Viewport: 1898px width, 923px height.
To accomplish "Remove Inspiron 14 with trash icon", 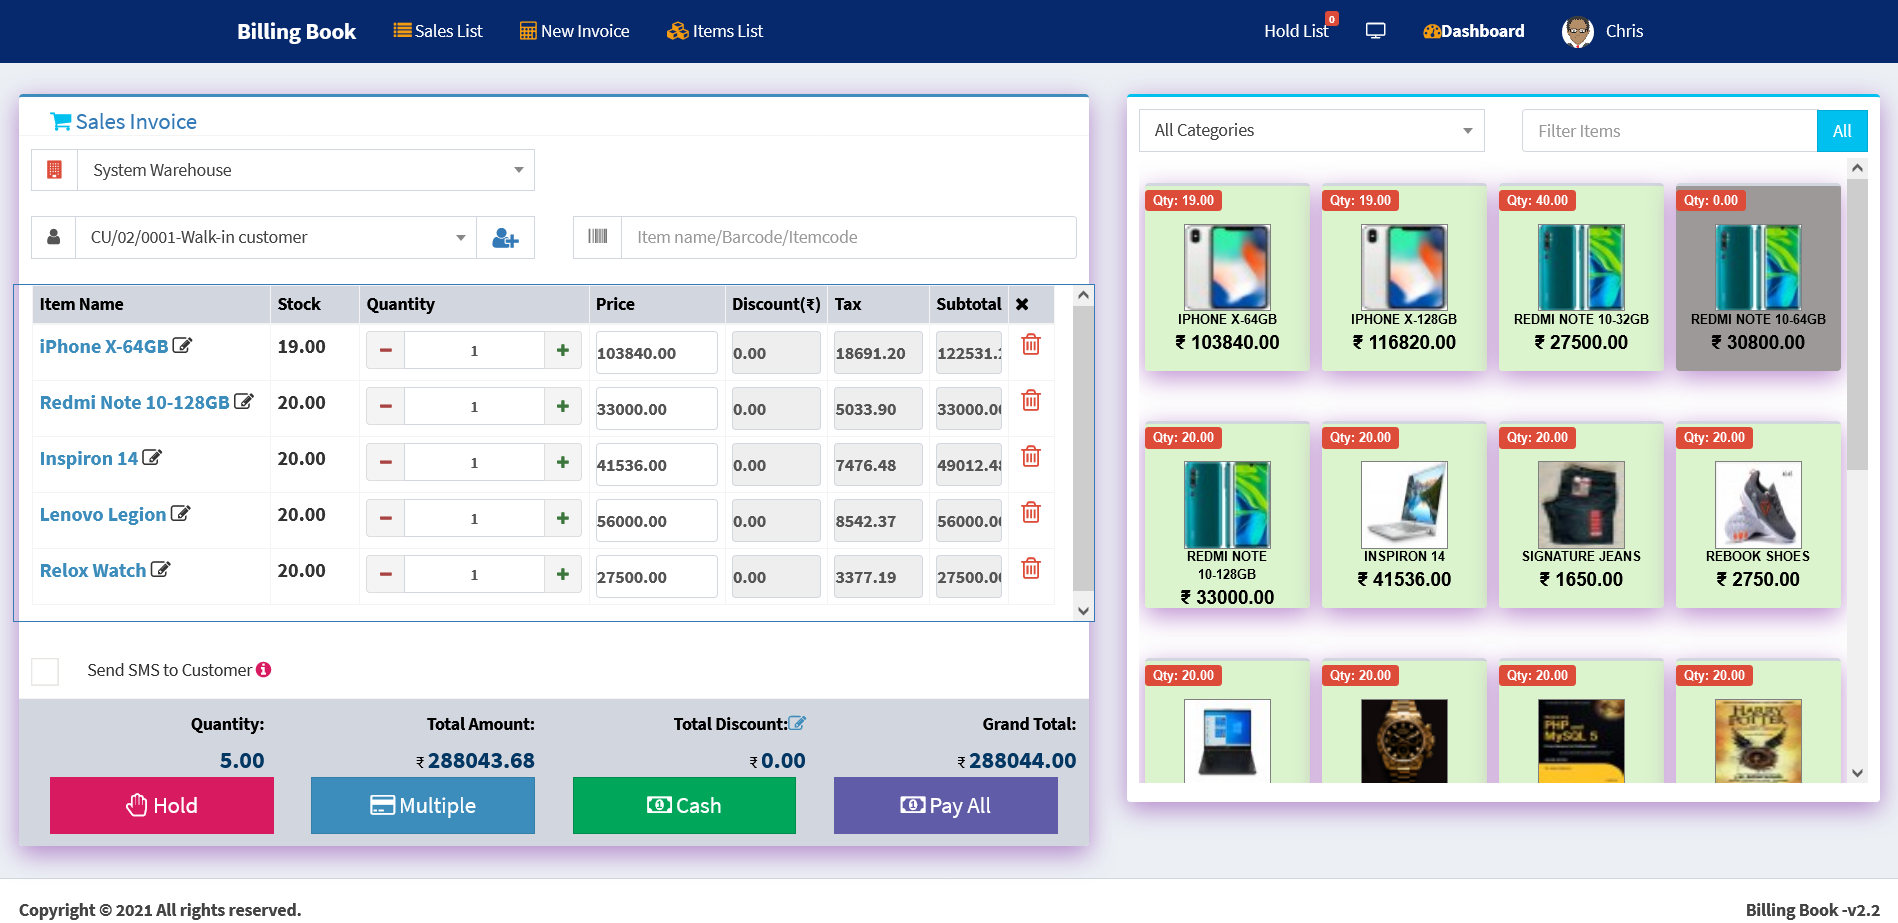I will coord(1031,457).
